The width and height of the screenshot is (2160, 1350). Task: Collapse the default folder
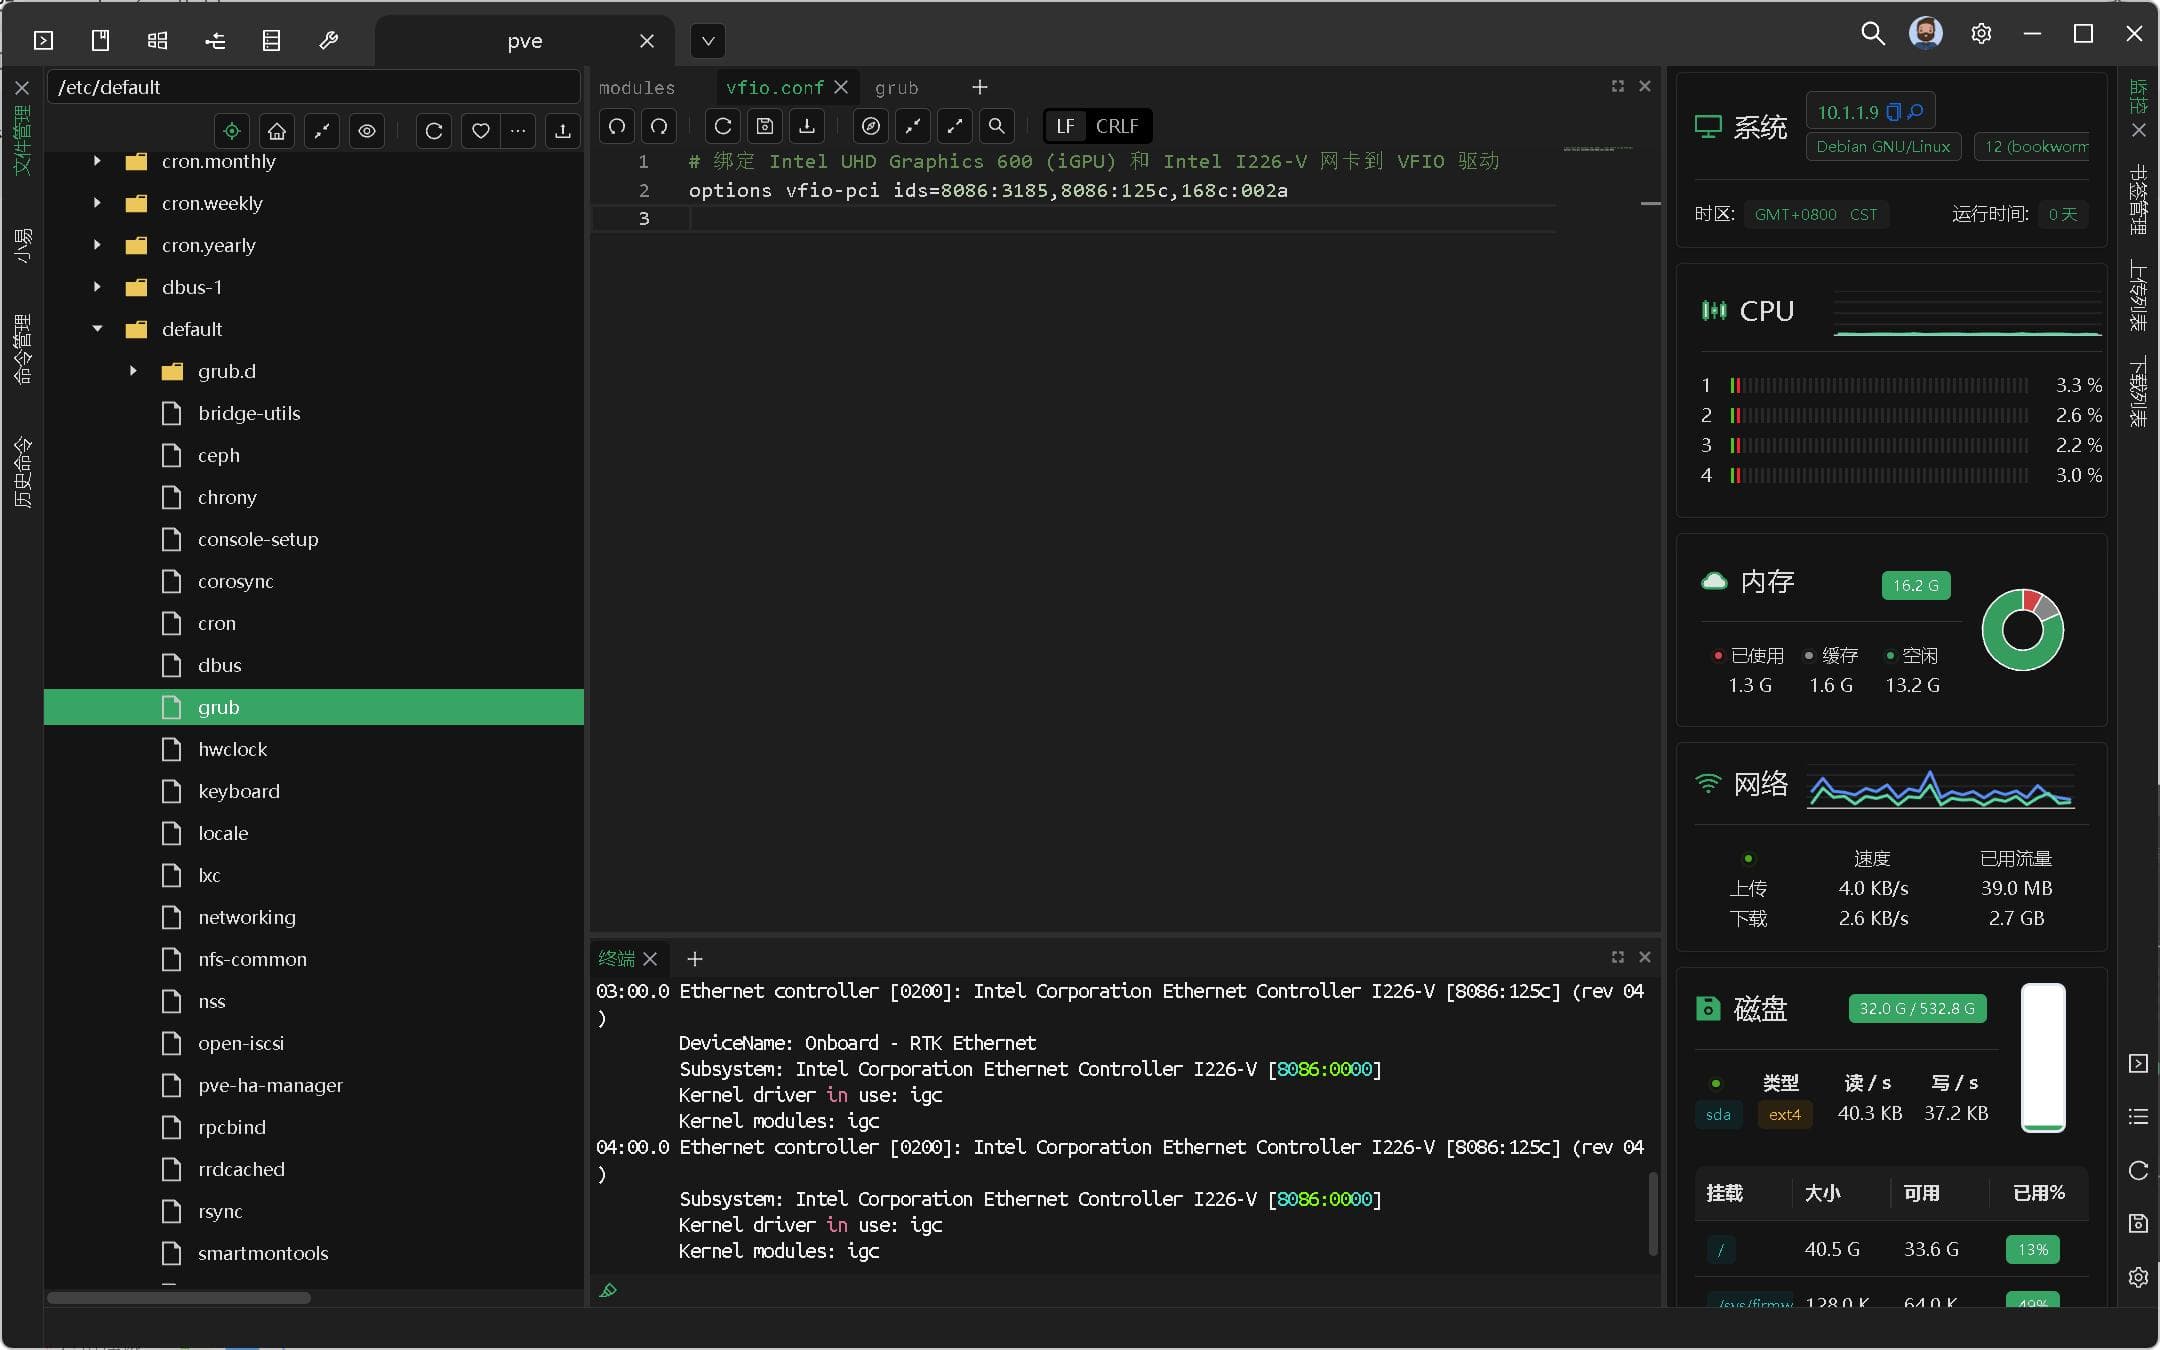97,329
